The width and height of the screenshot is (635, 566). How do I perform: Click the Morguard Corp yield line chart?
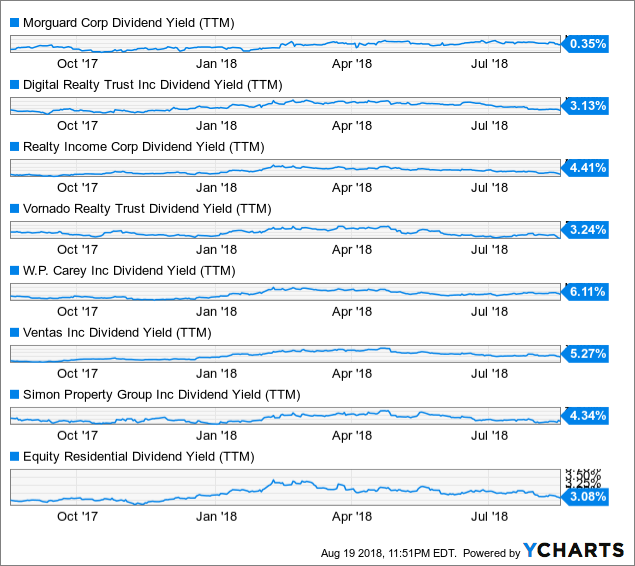coord(286,44)
